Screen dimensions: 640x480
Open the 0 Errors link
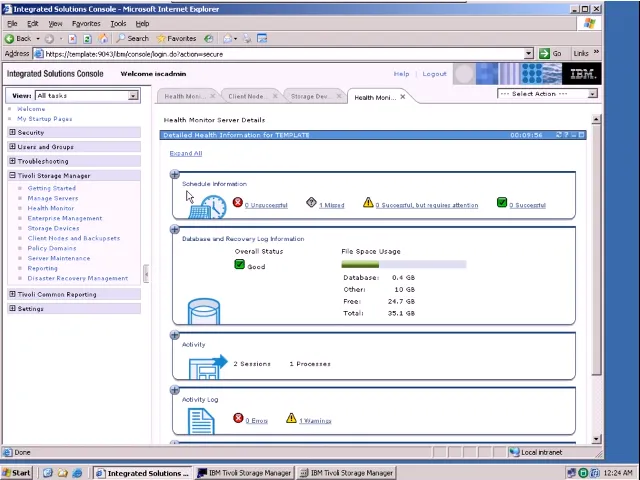pos(256,421)
